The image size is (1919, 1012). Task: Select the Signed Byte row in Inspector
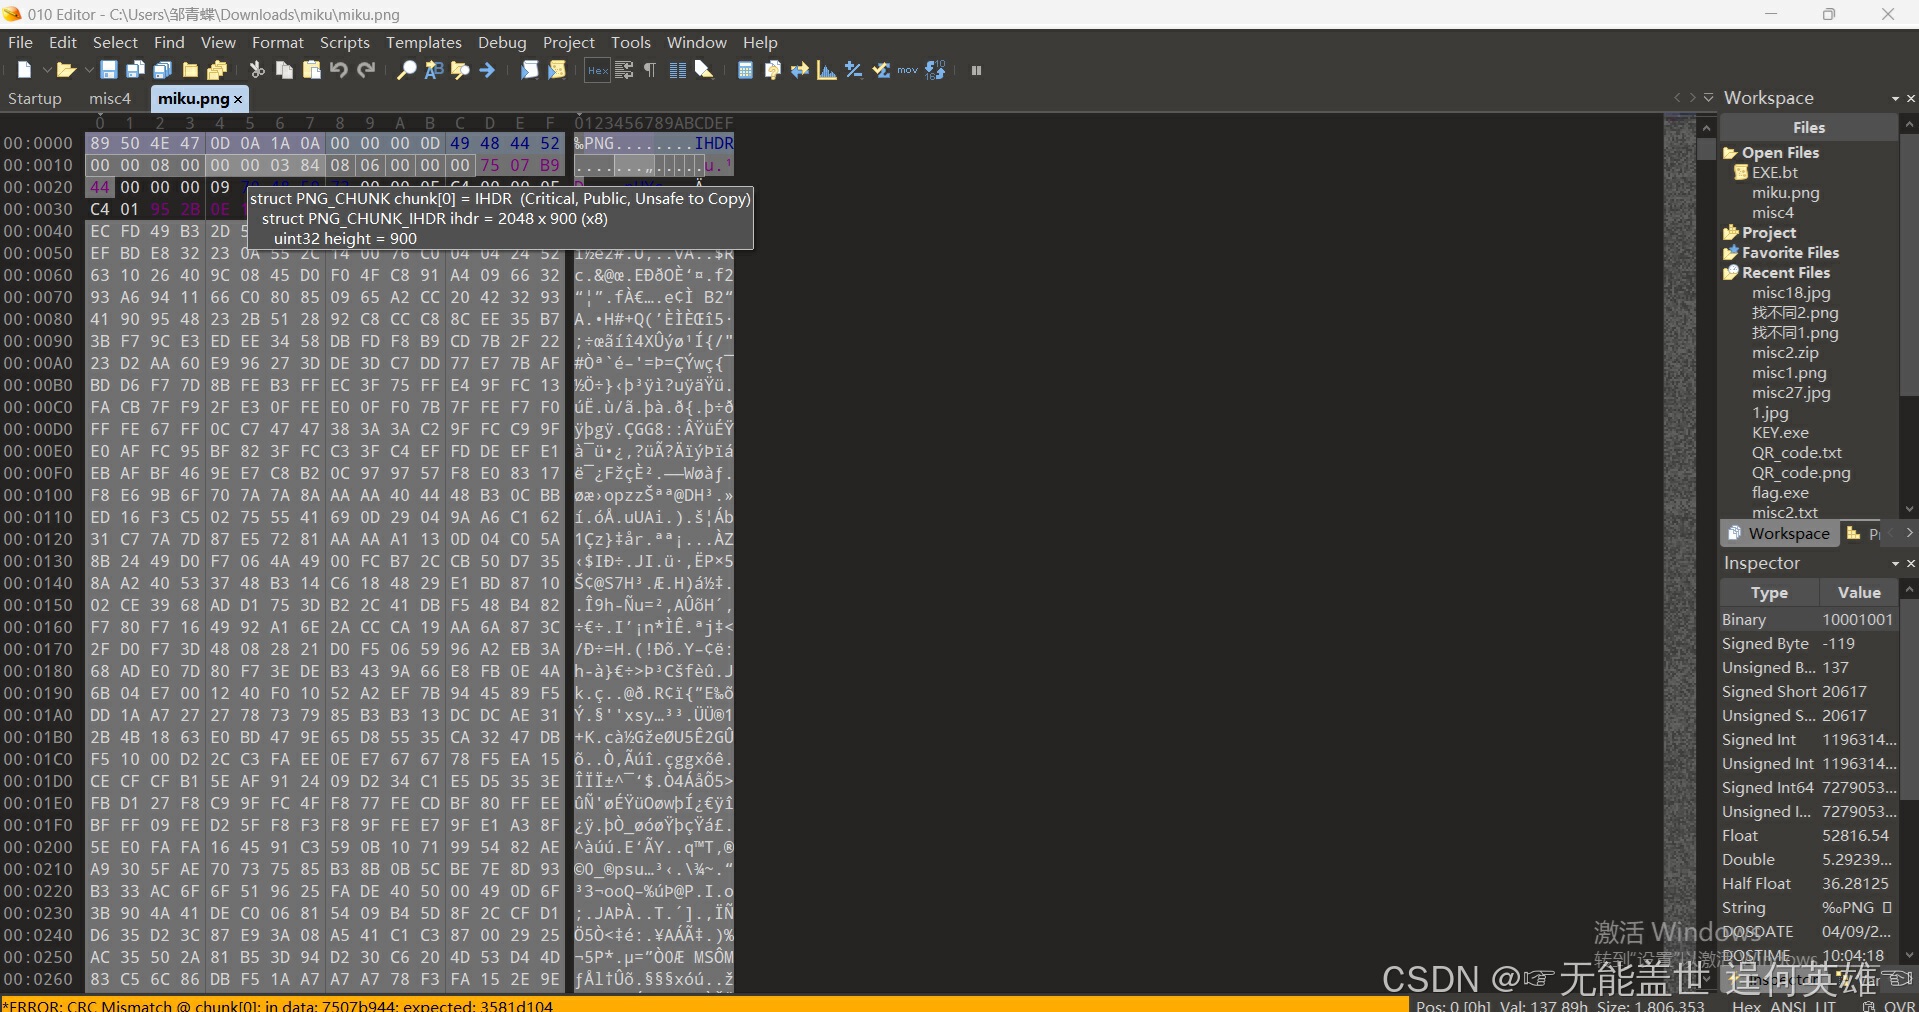coord(1766,644)
